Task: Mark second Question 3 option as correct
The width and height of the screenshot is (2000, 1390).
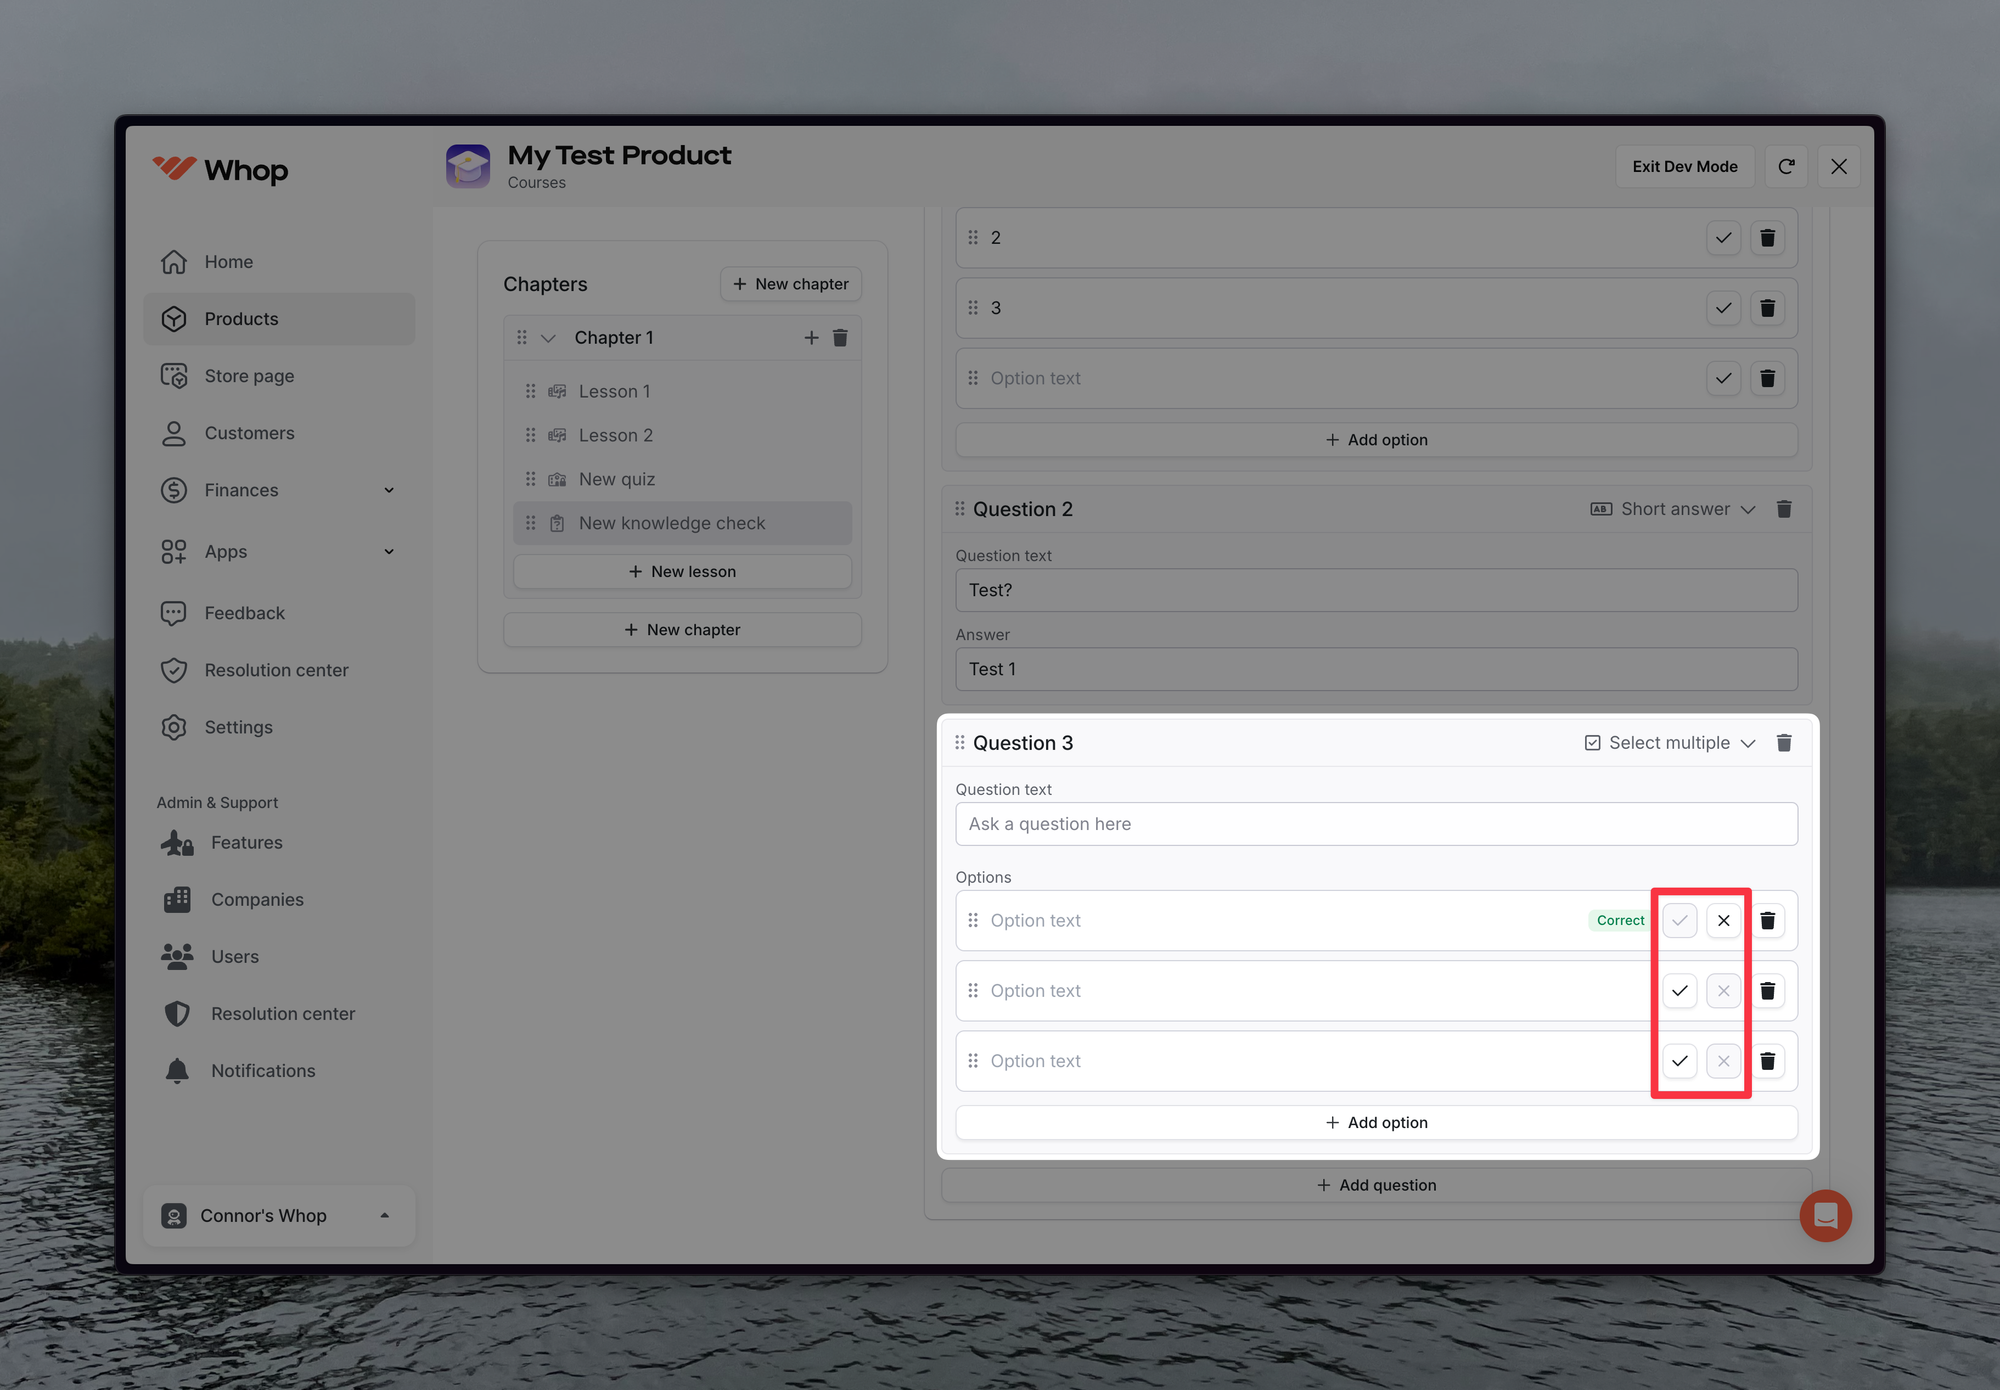Action: 1680,991
